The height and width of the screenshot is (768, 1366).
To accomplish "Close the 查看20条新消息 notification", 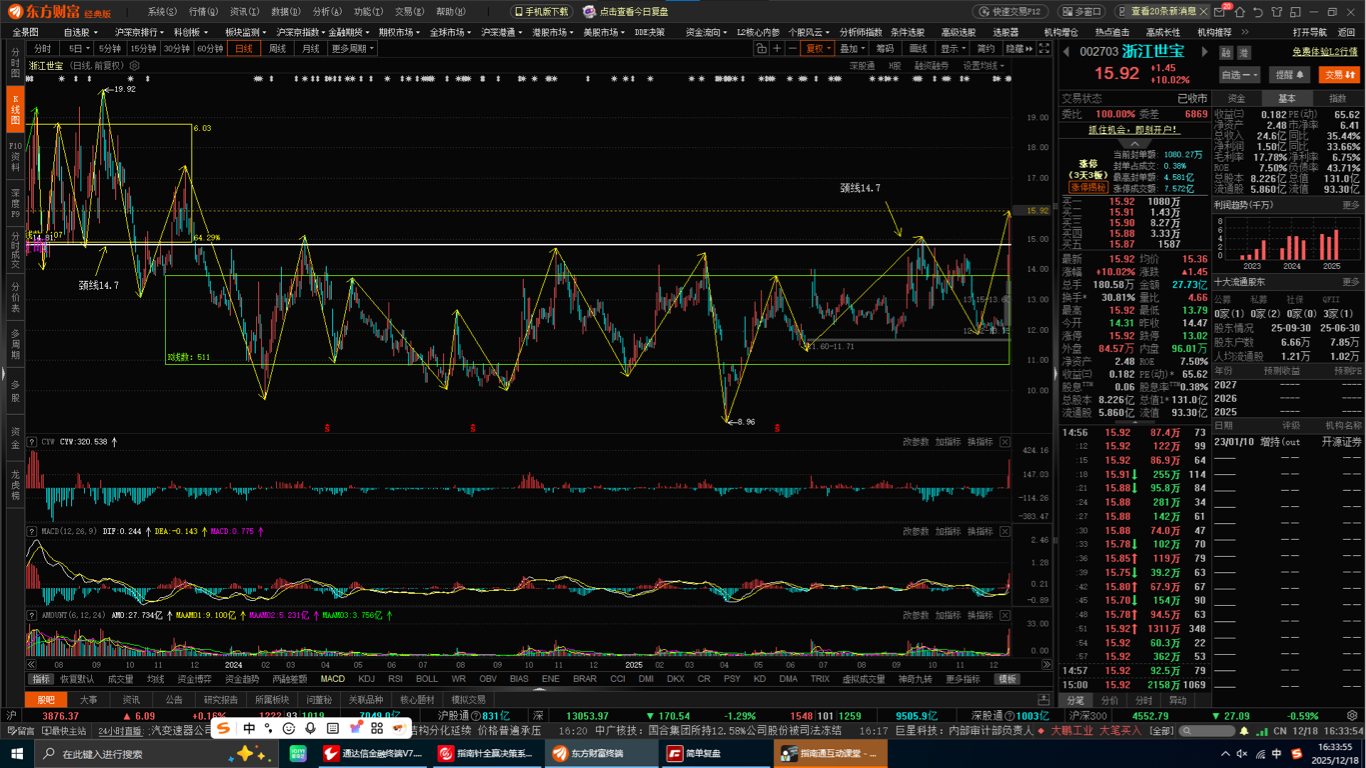I will (x=1204, y=11).
